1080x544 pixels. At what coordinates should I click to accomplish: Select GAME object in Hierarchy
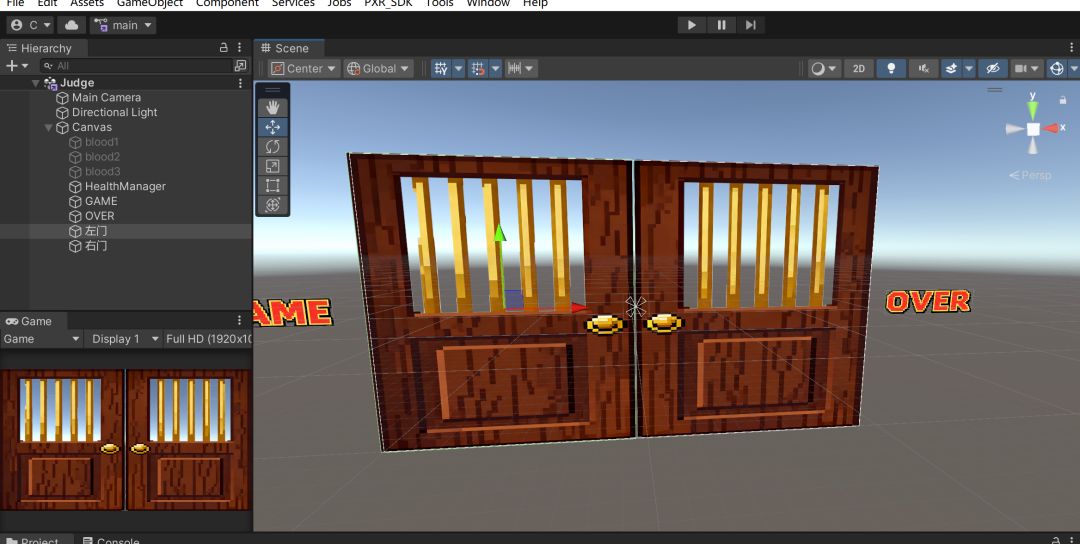click(x=101, y=201)
